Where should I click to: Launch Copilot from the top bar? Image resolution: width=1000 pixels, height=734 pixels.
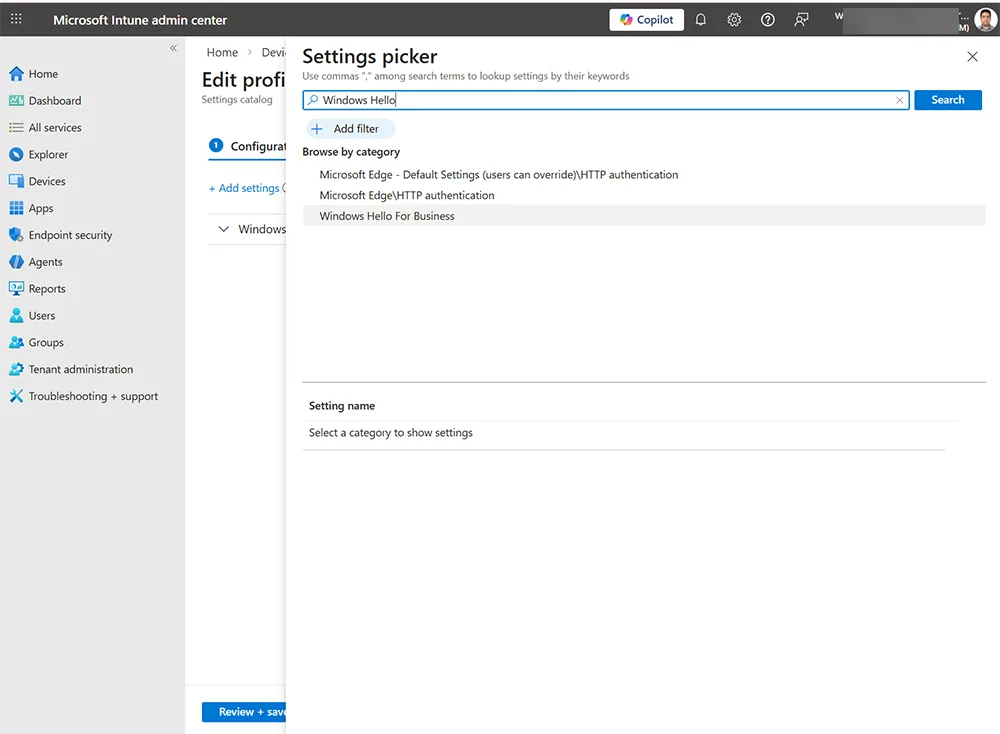(646, 19)
